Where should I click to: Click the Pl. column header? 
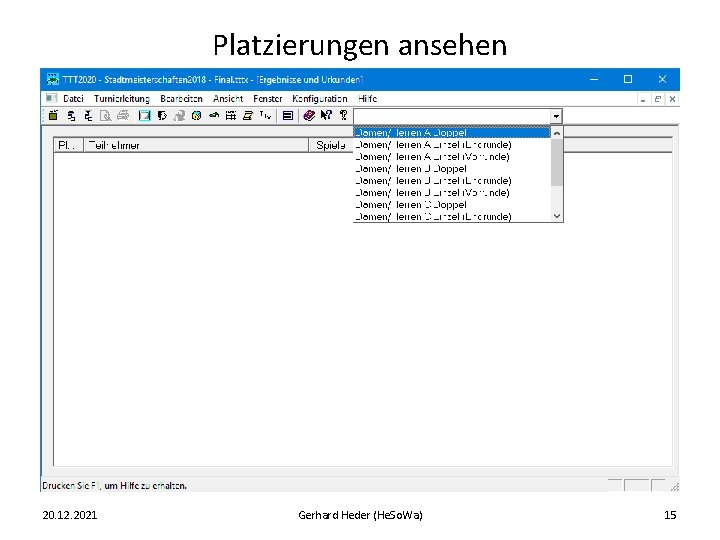point(68,145)
